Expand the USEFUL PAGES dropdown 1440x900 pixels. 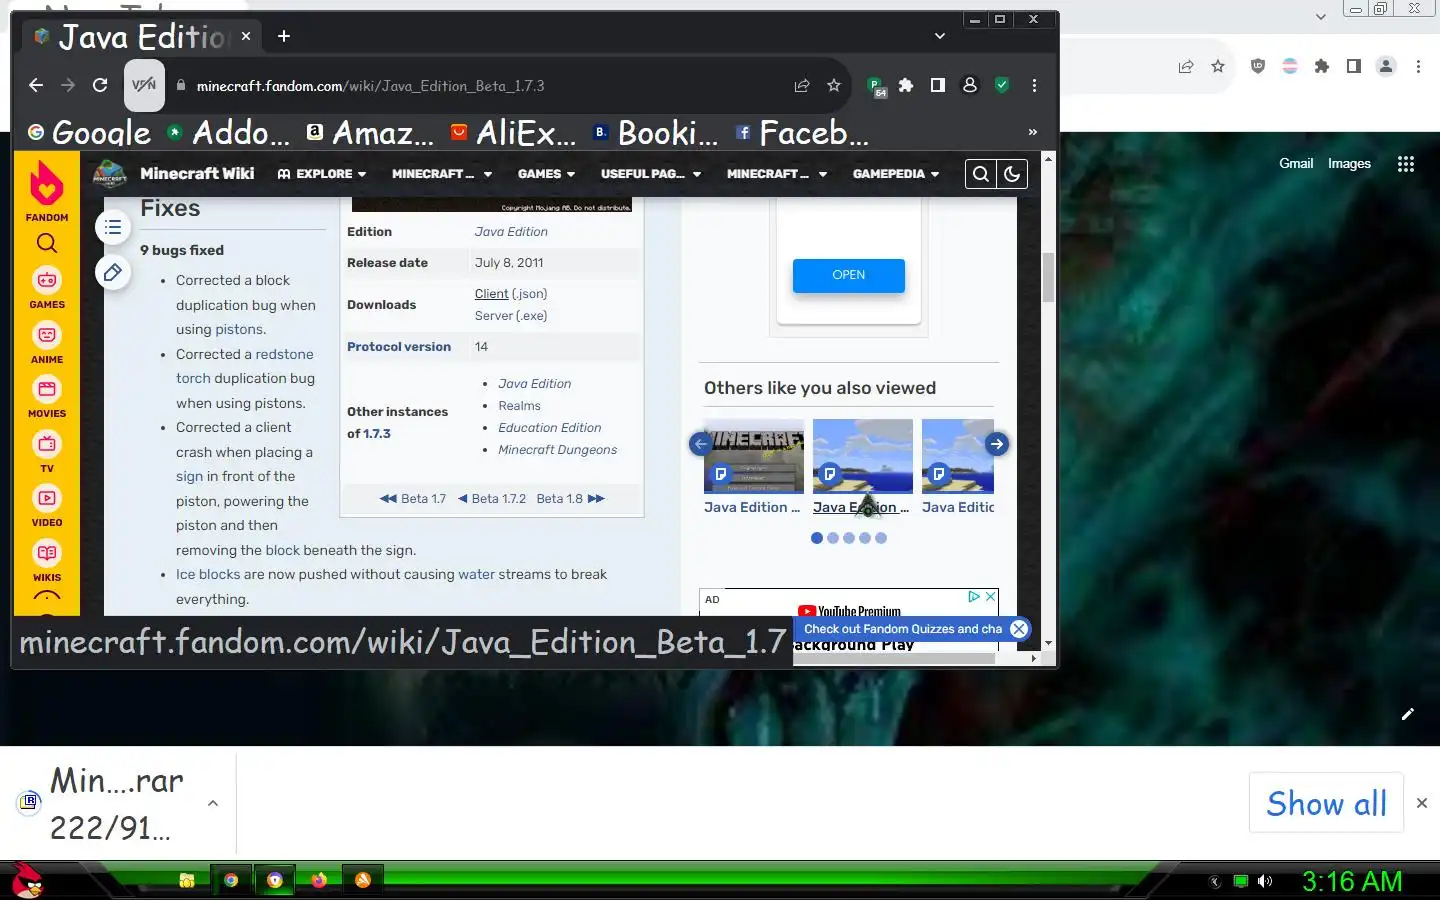651,174
